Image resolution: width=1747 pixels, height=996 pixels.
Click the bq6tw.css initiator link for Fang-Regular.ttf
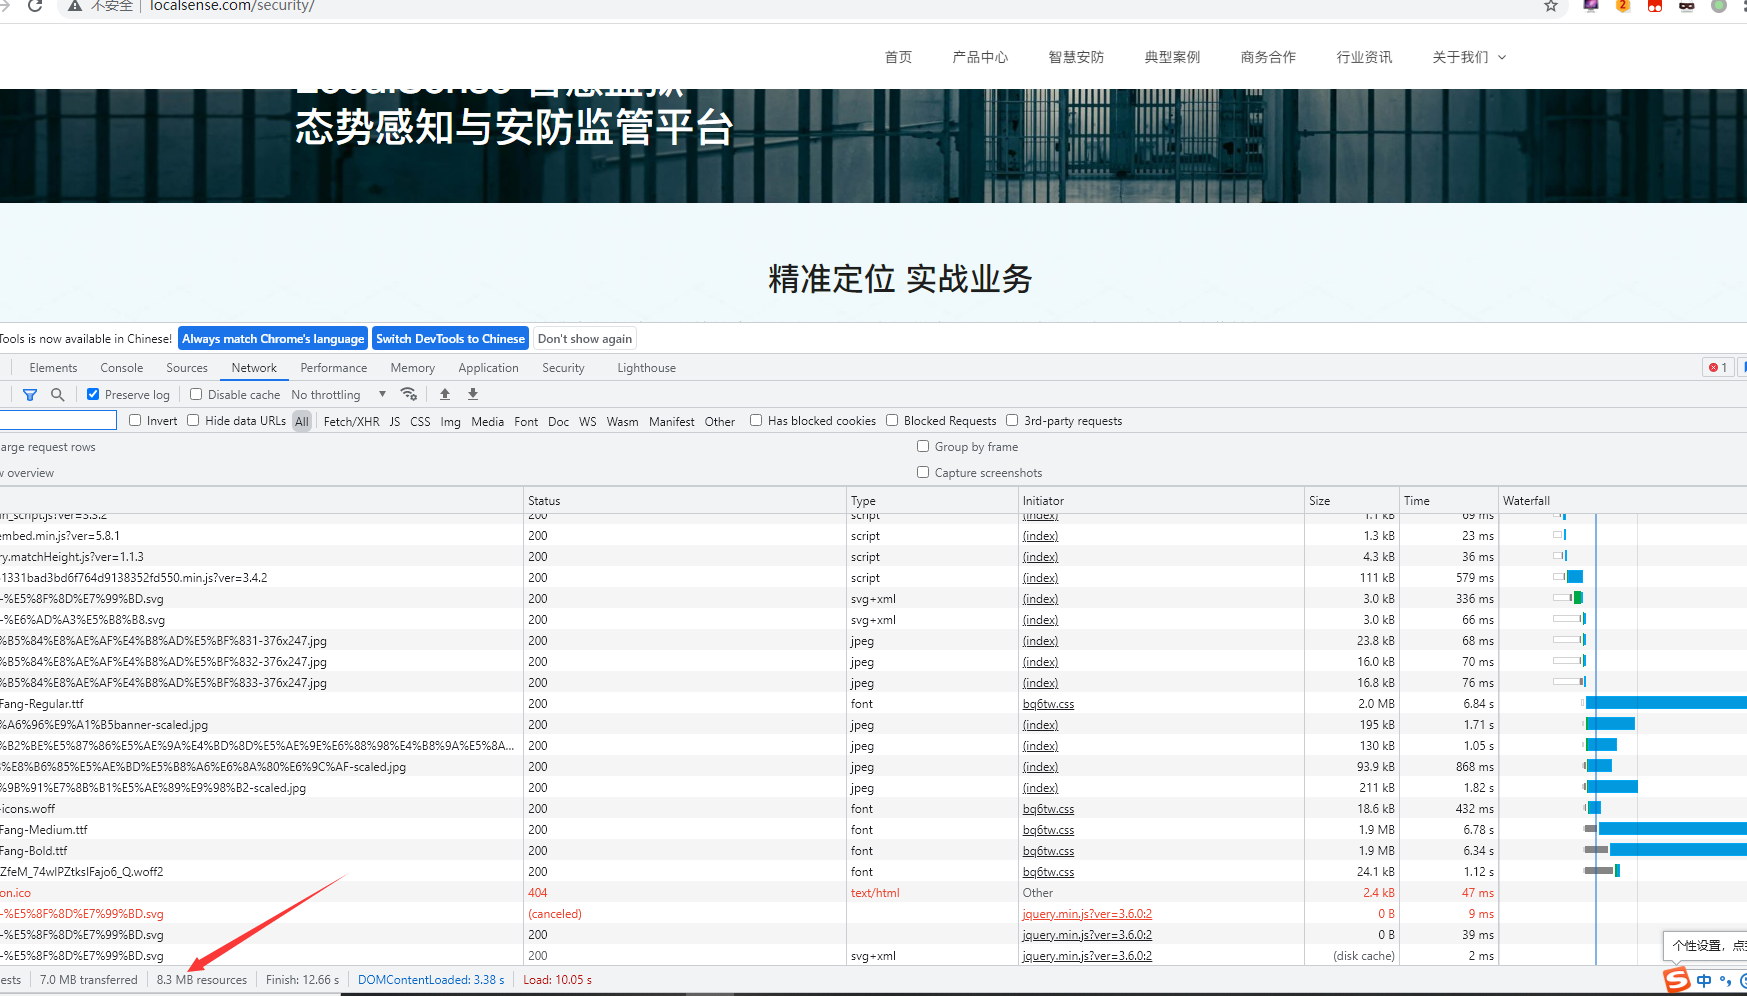tap(1048, 704)
